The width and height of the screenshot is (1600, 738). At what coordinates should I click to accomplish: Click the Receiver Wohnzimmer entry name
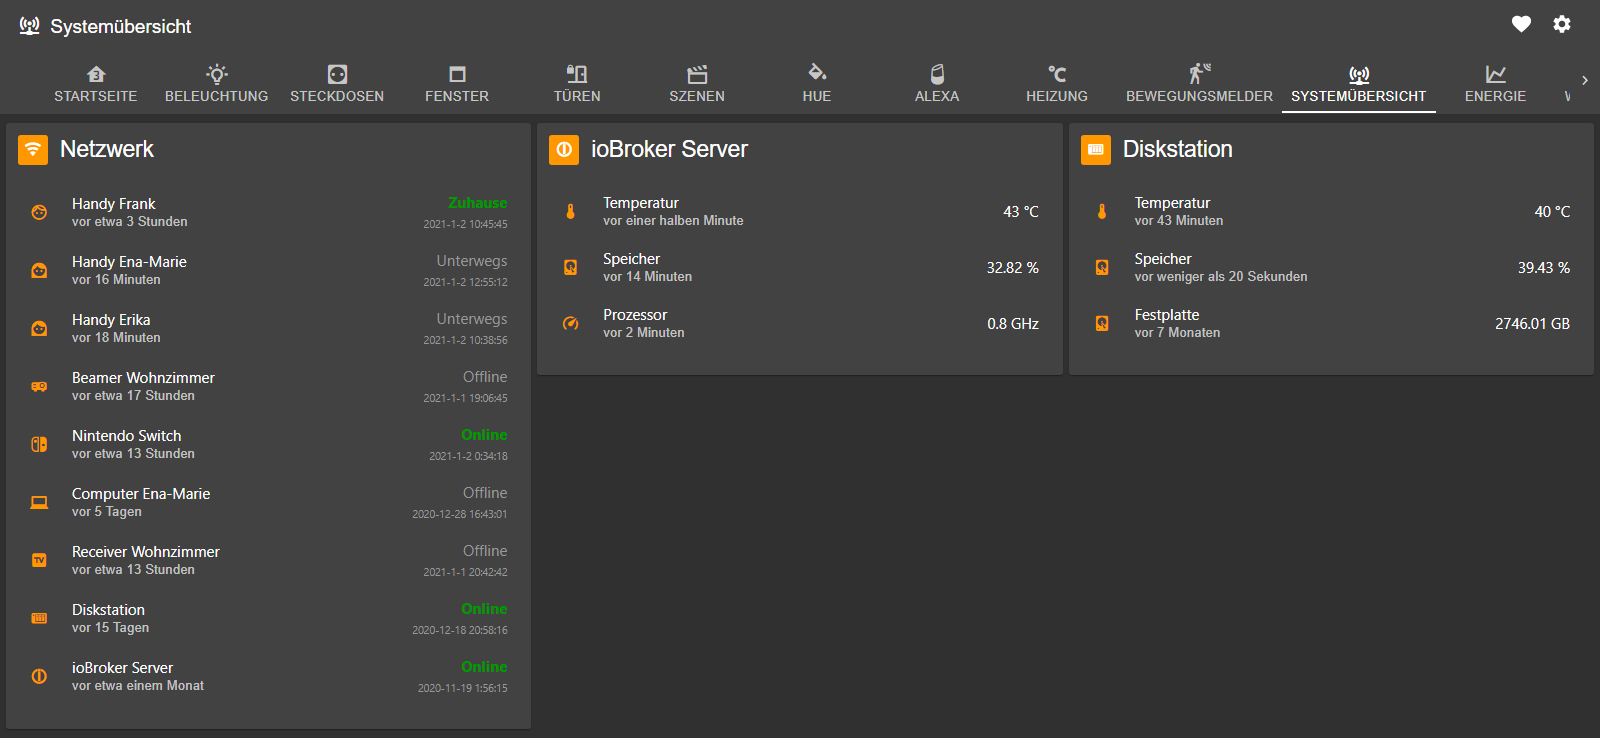coord(146,552)
